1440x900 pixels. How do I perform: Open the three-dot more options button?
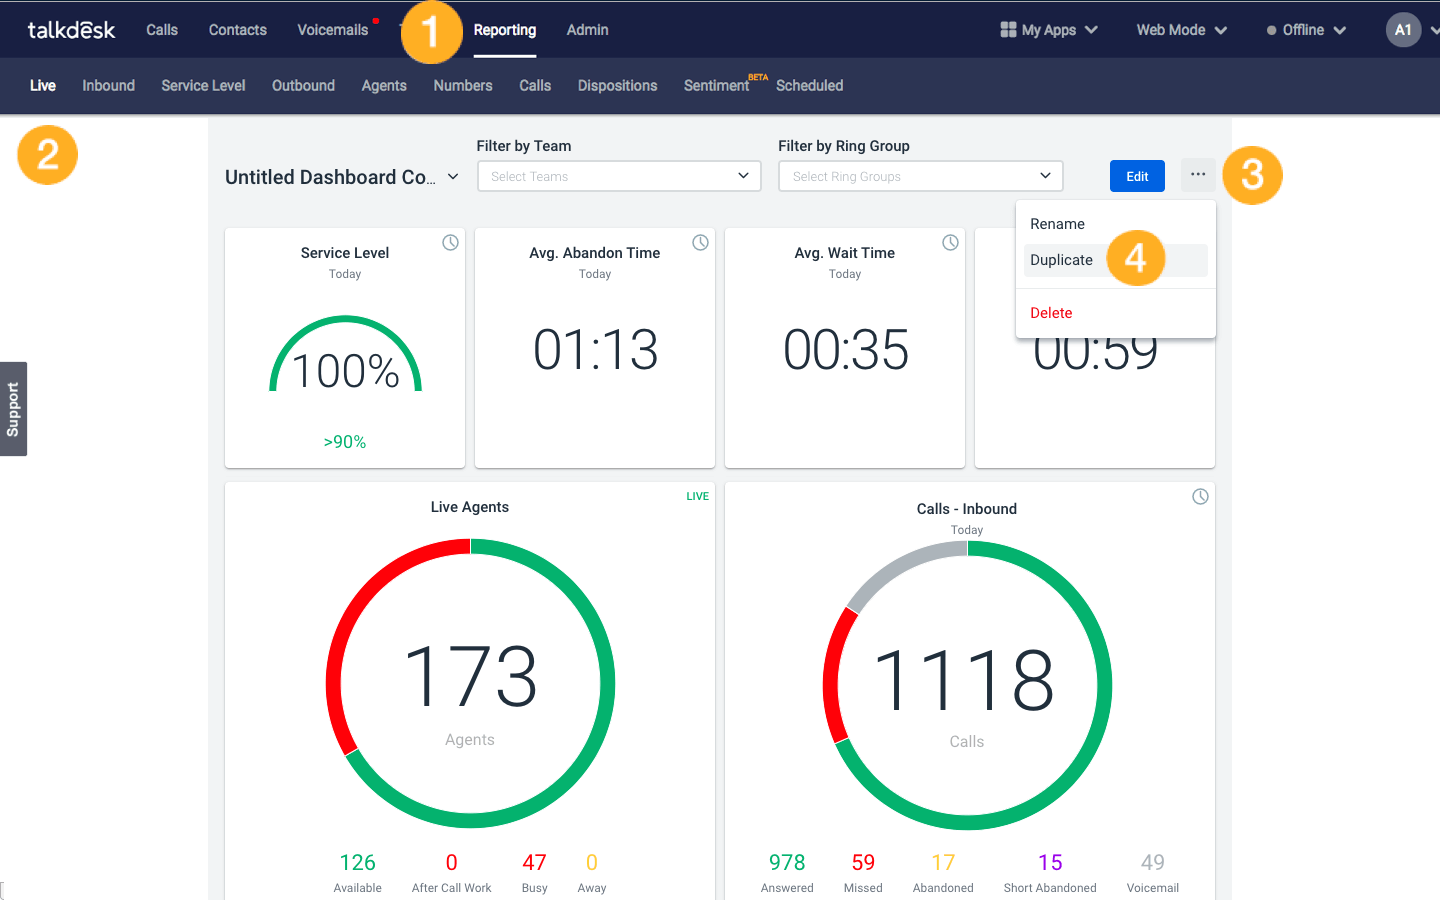tap(1198, 175)
